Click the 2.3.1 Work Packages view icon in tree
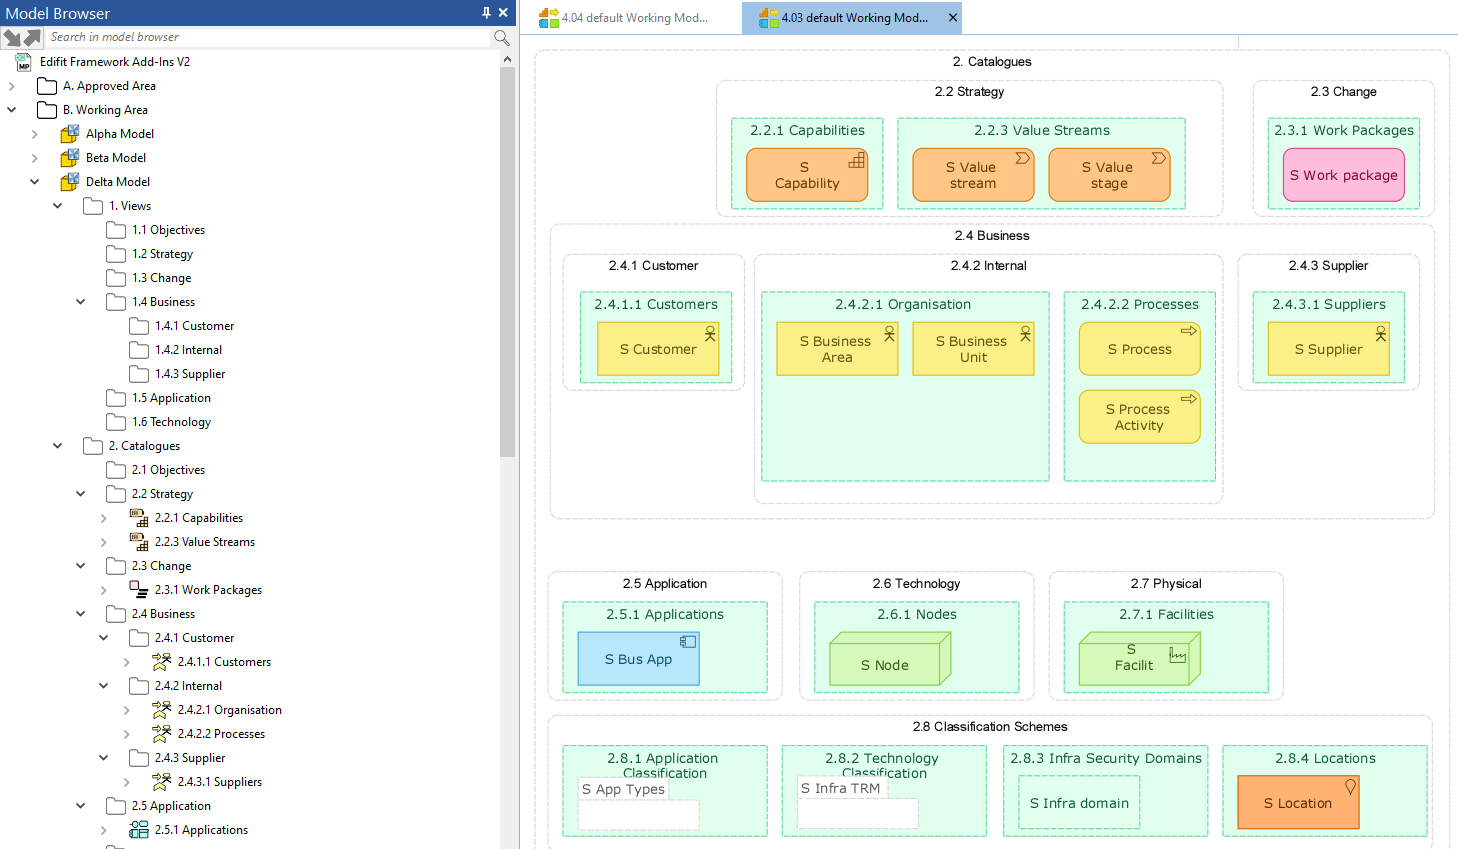The image size is (1458, 849). [139, 590]
